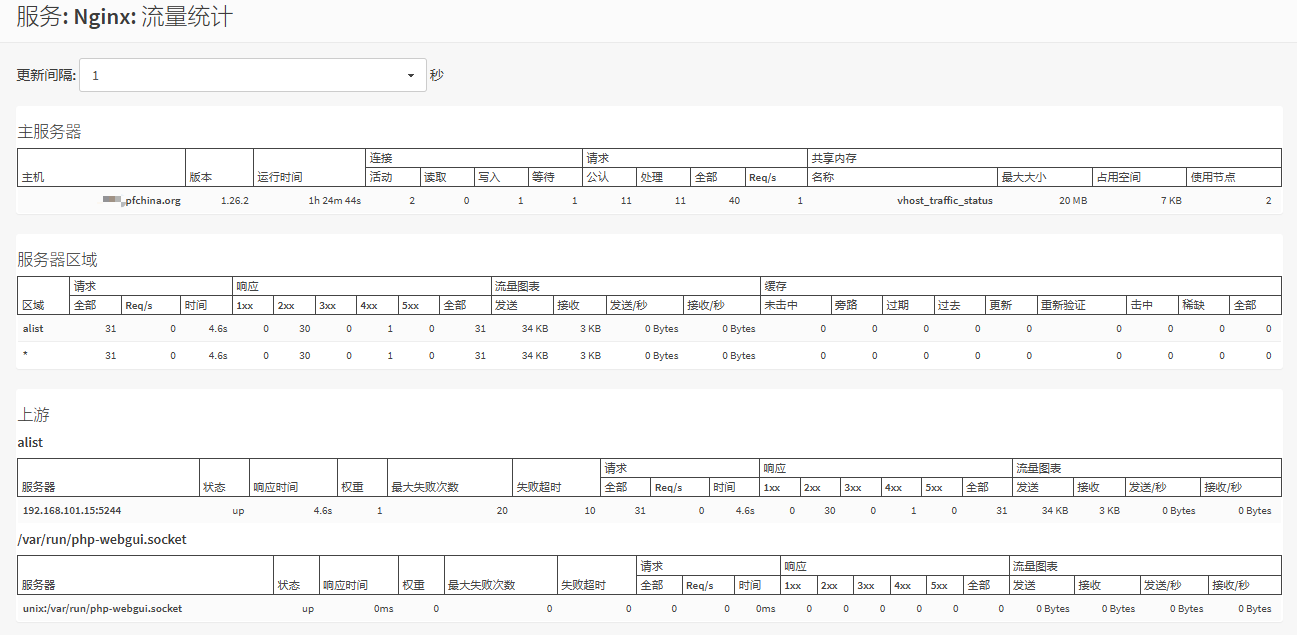Click the 使用节点 column header
Screen dimensions: 1297x635
[x=1212, y=177]
